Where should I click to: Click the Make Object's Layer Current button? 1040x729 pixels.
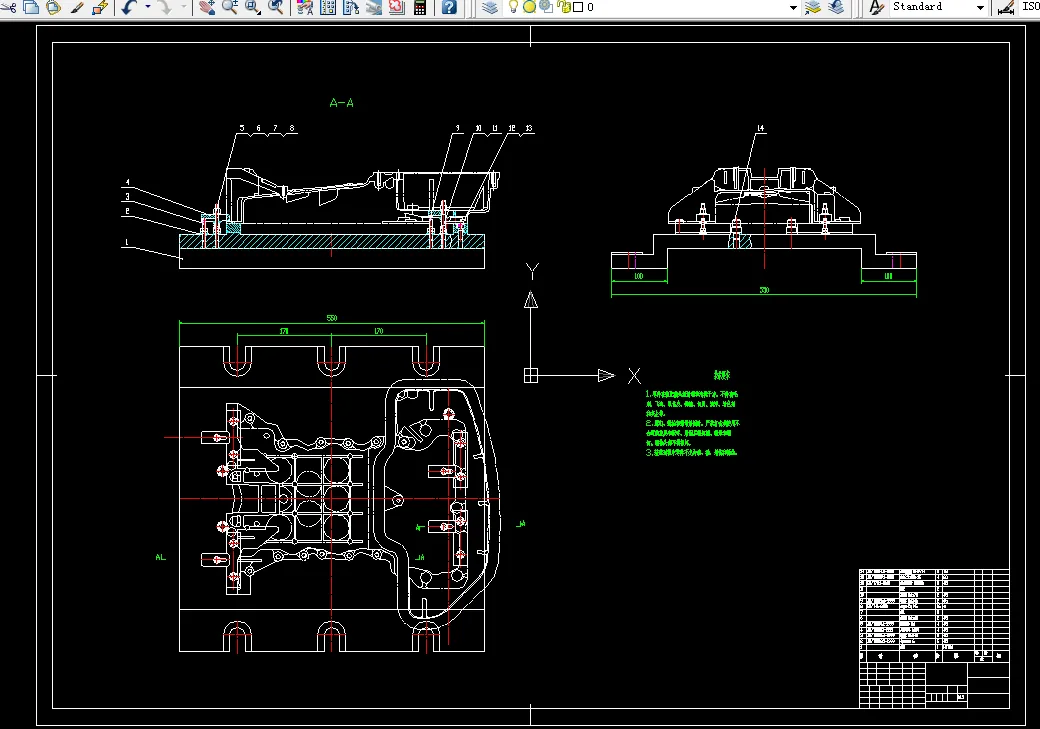click(813, 7)
